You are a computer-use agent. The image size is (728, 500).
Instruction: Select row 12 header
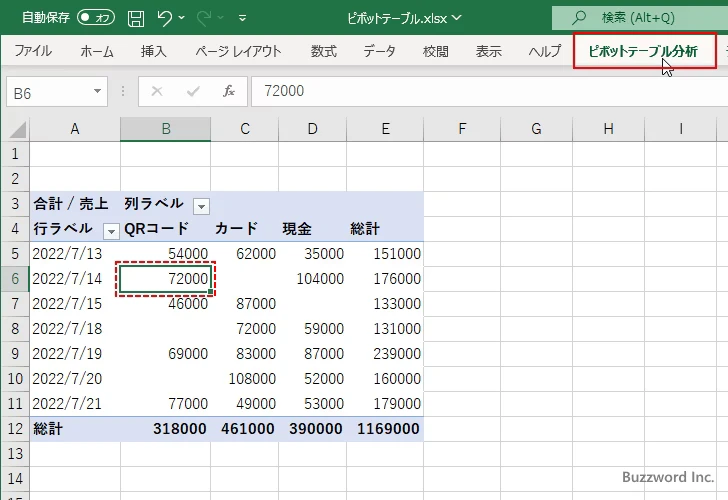click(15, 429)
